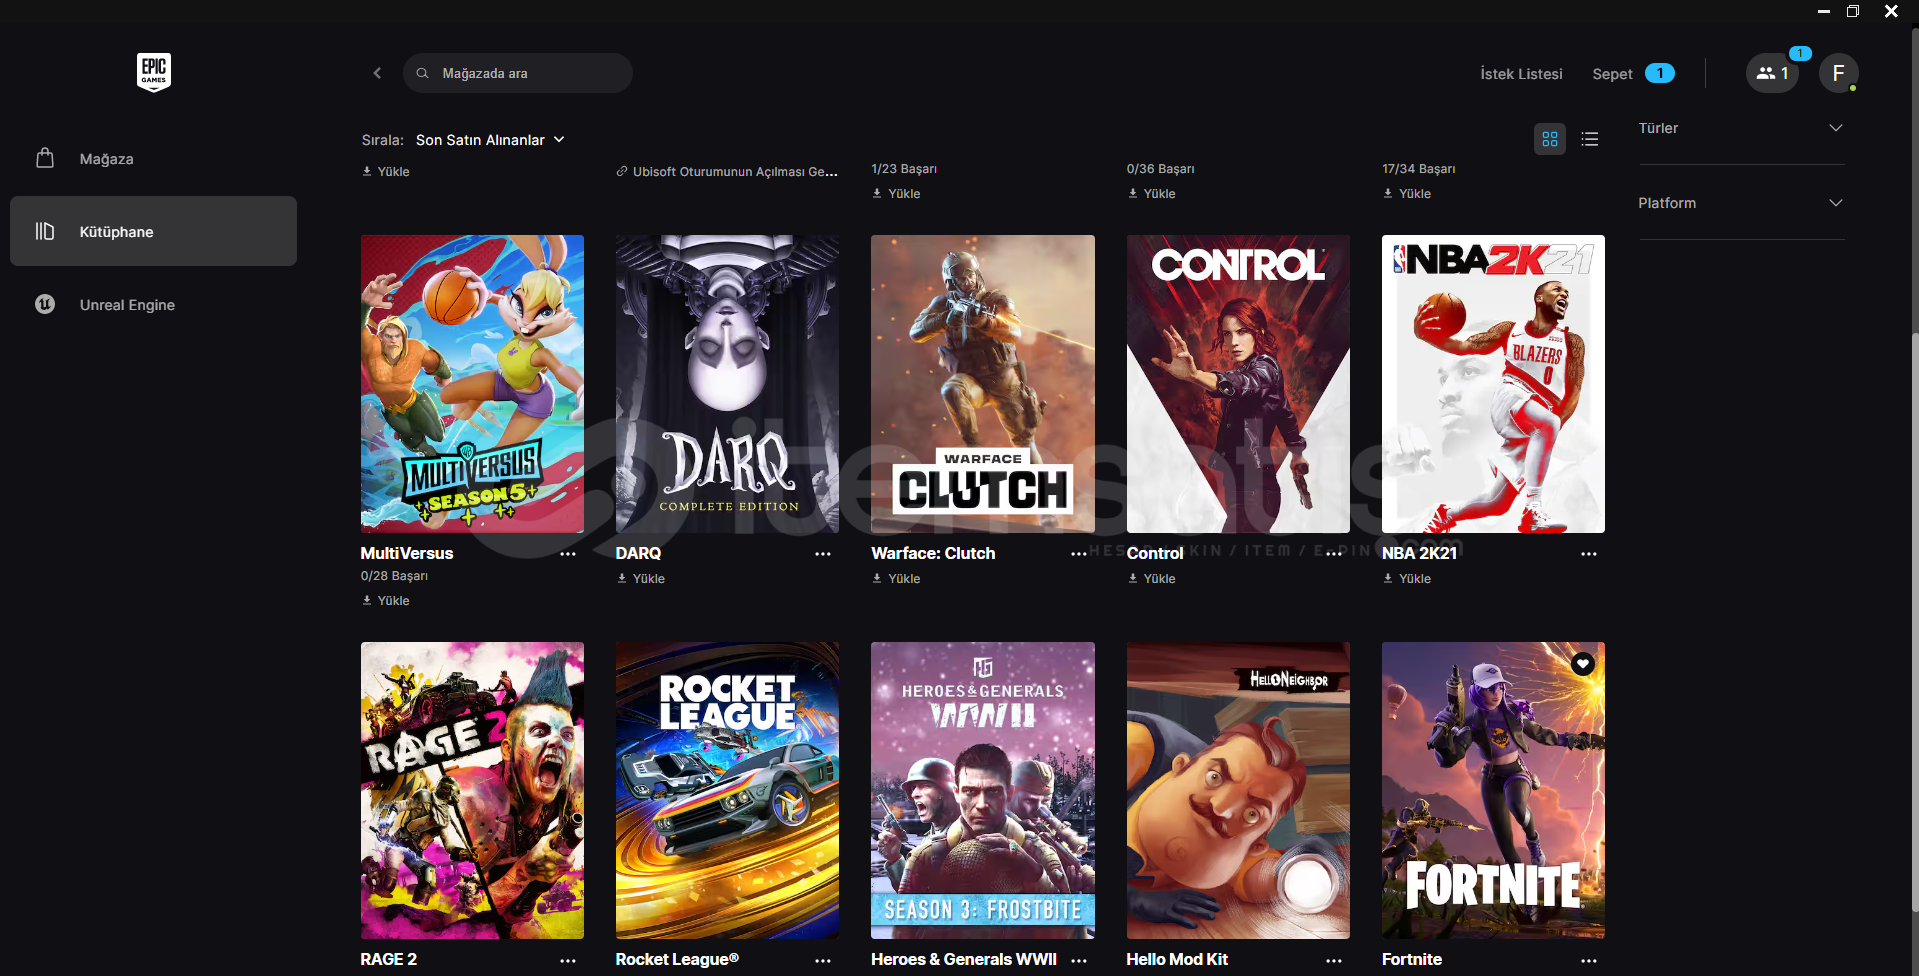Click the Rocket League® title text

(x=677, y=959)
